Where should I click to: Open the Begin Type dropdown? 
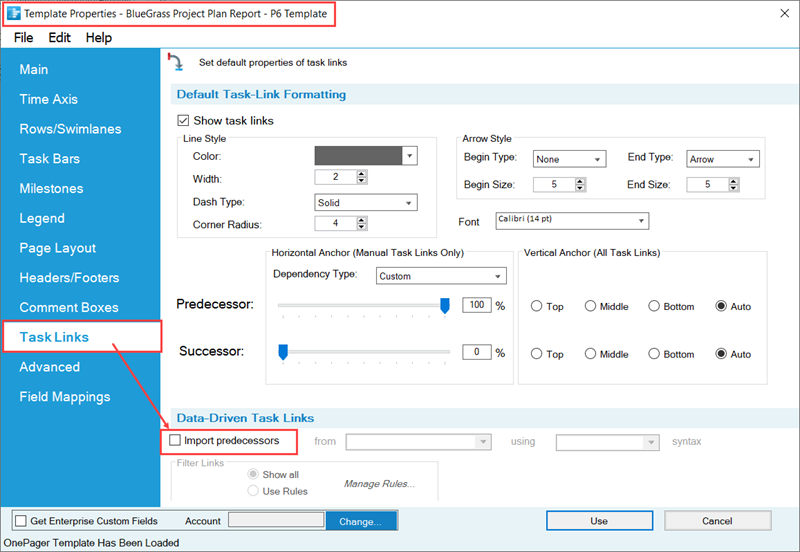[569, 159]
